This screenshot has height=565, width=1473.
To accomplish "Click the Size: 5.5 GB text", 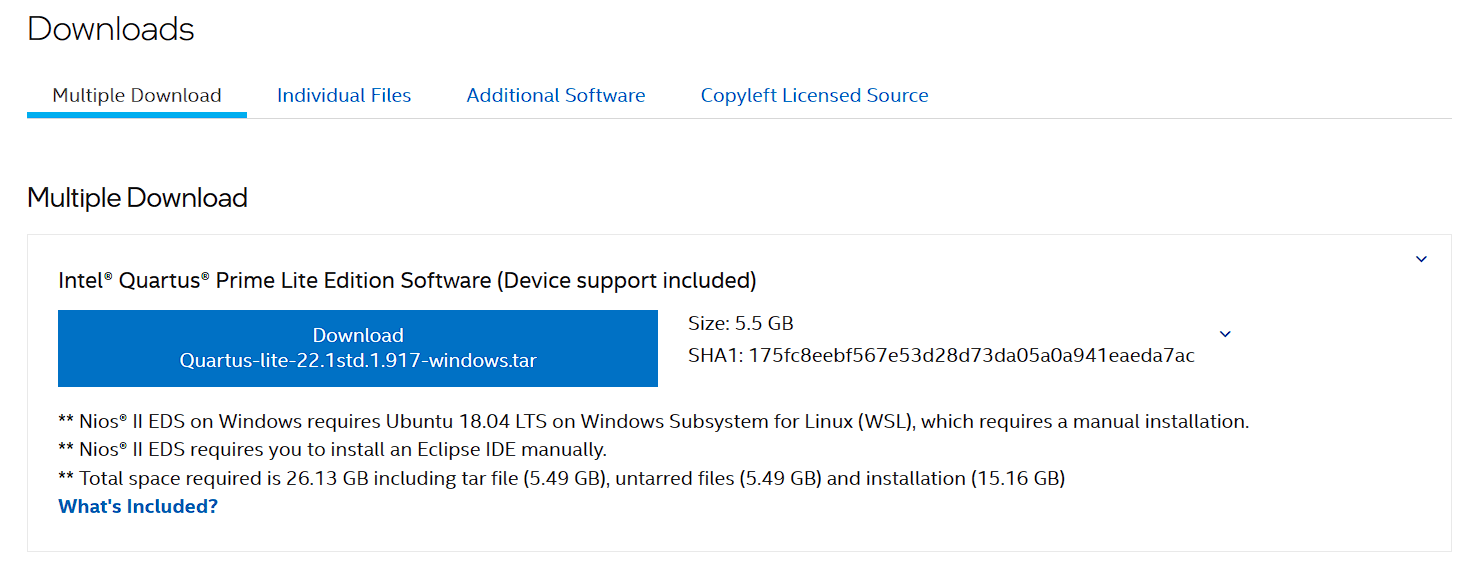I will point(740,323).
